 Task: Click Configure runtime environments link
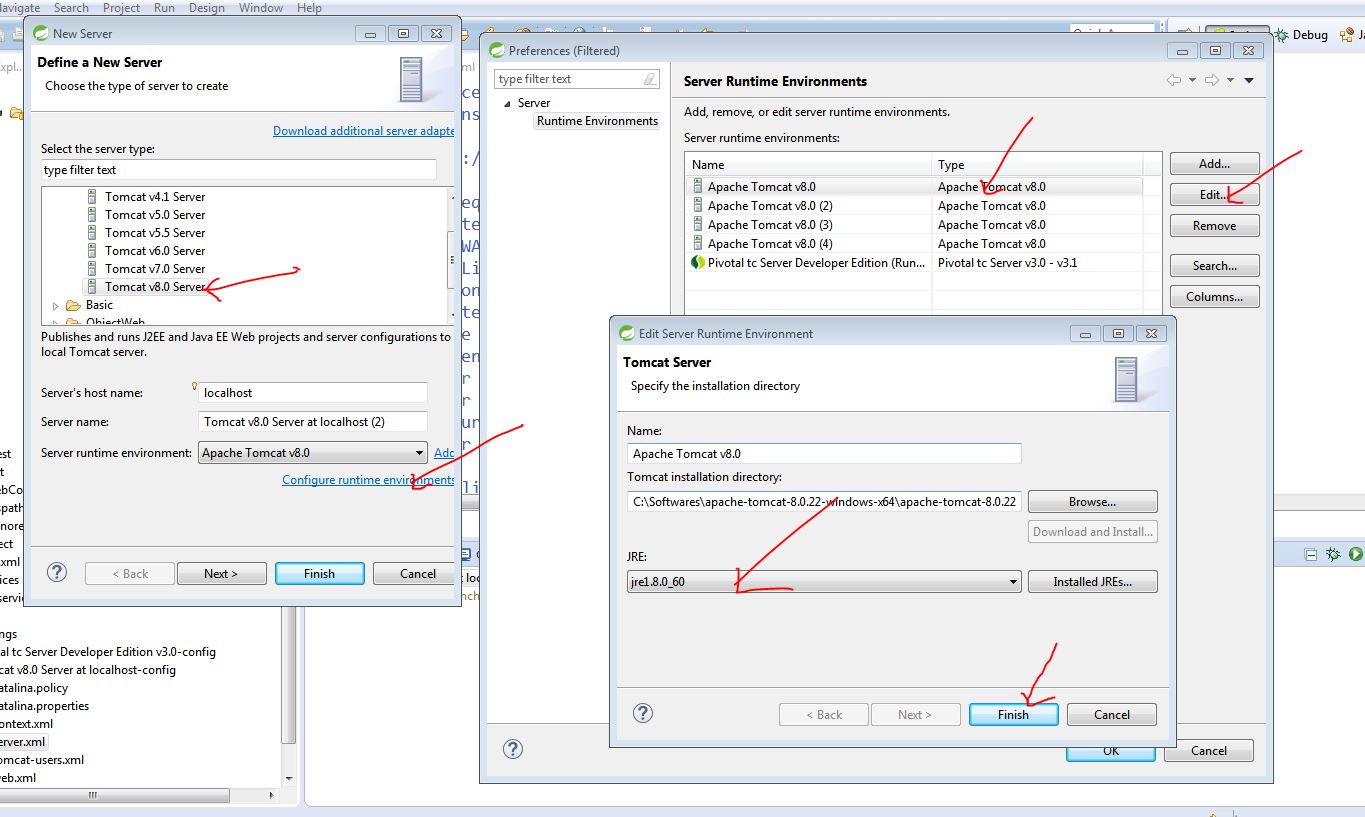[368, 480]
